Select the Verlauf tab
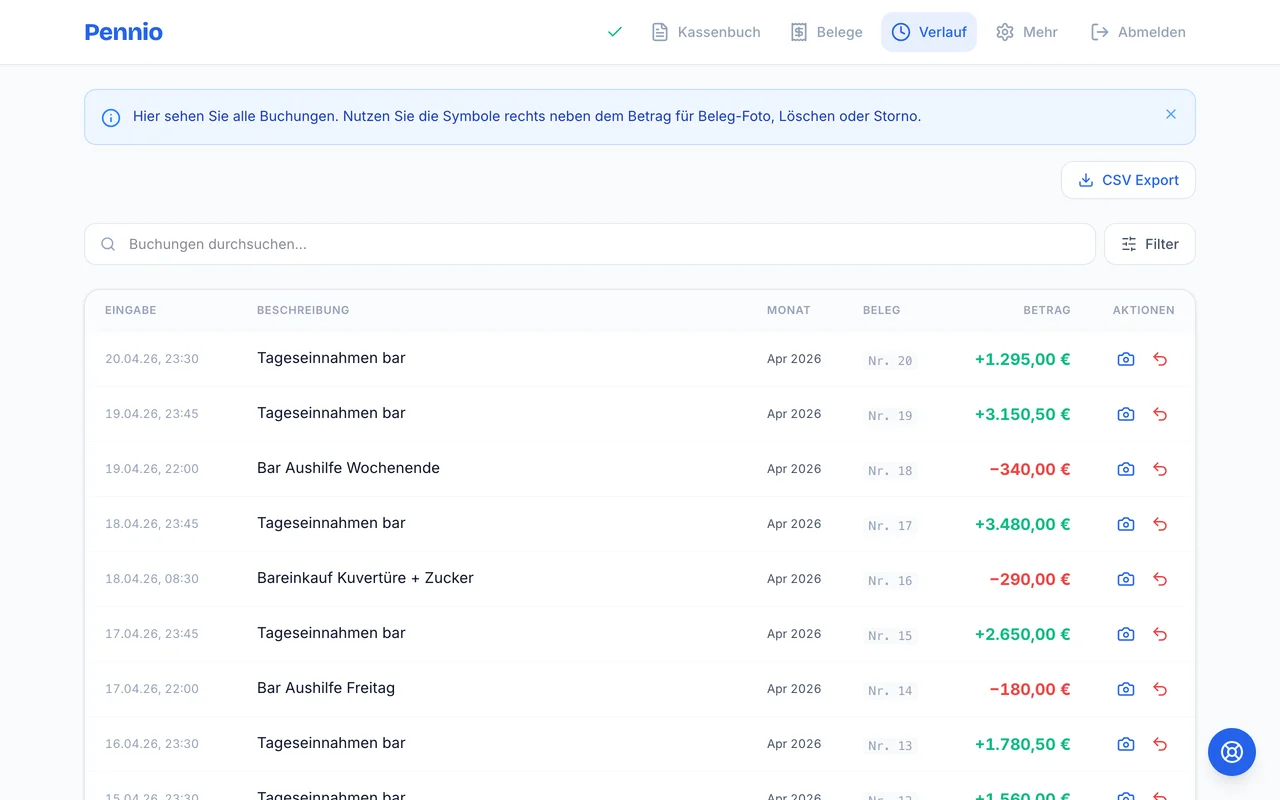This screenshot has height=800, width=1280. click(x=929, y=32)
